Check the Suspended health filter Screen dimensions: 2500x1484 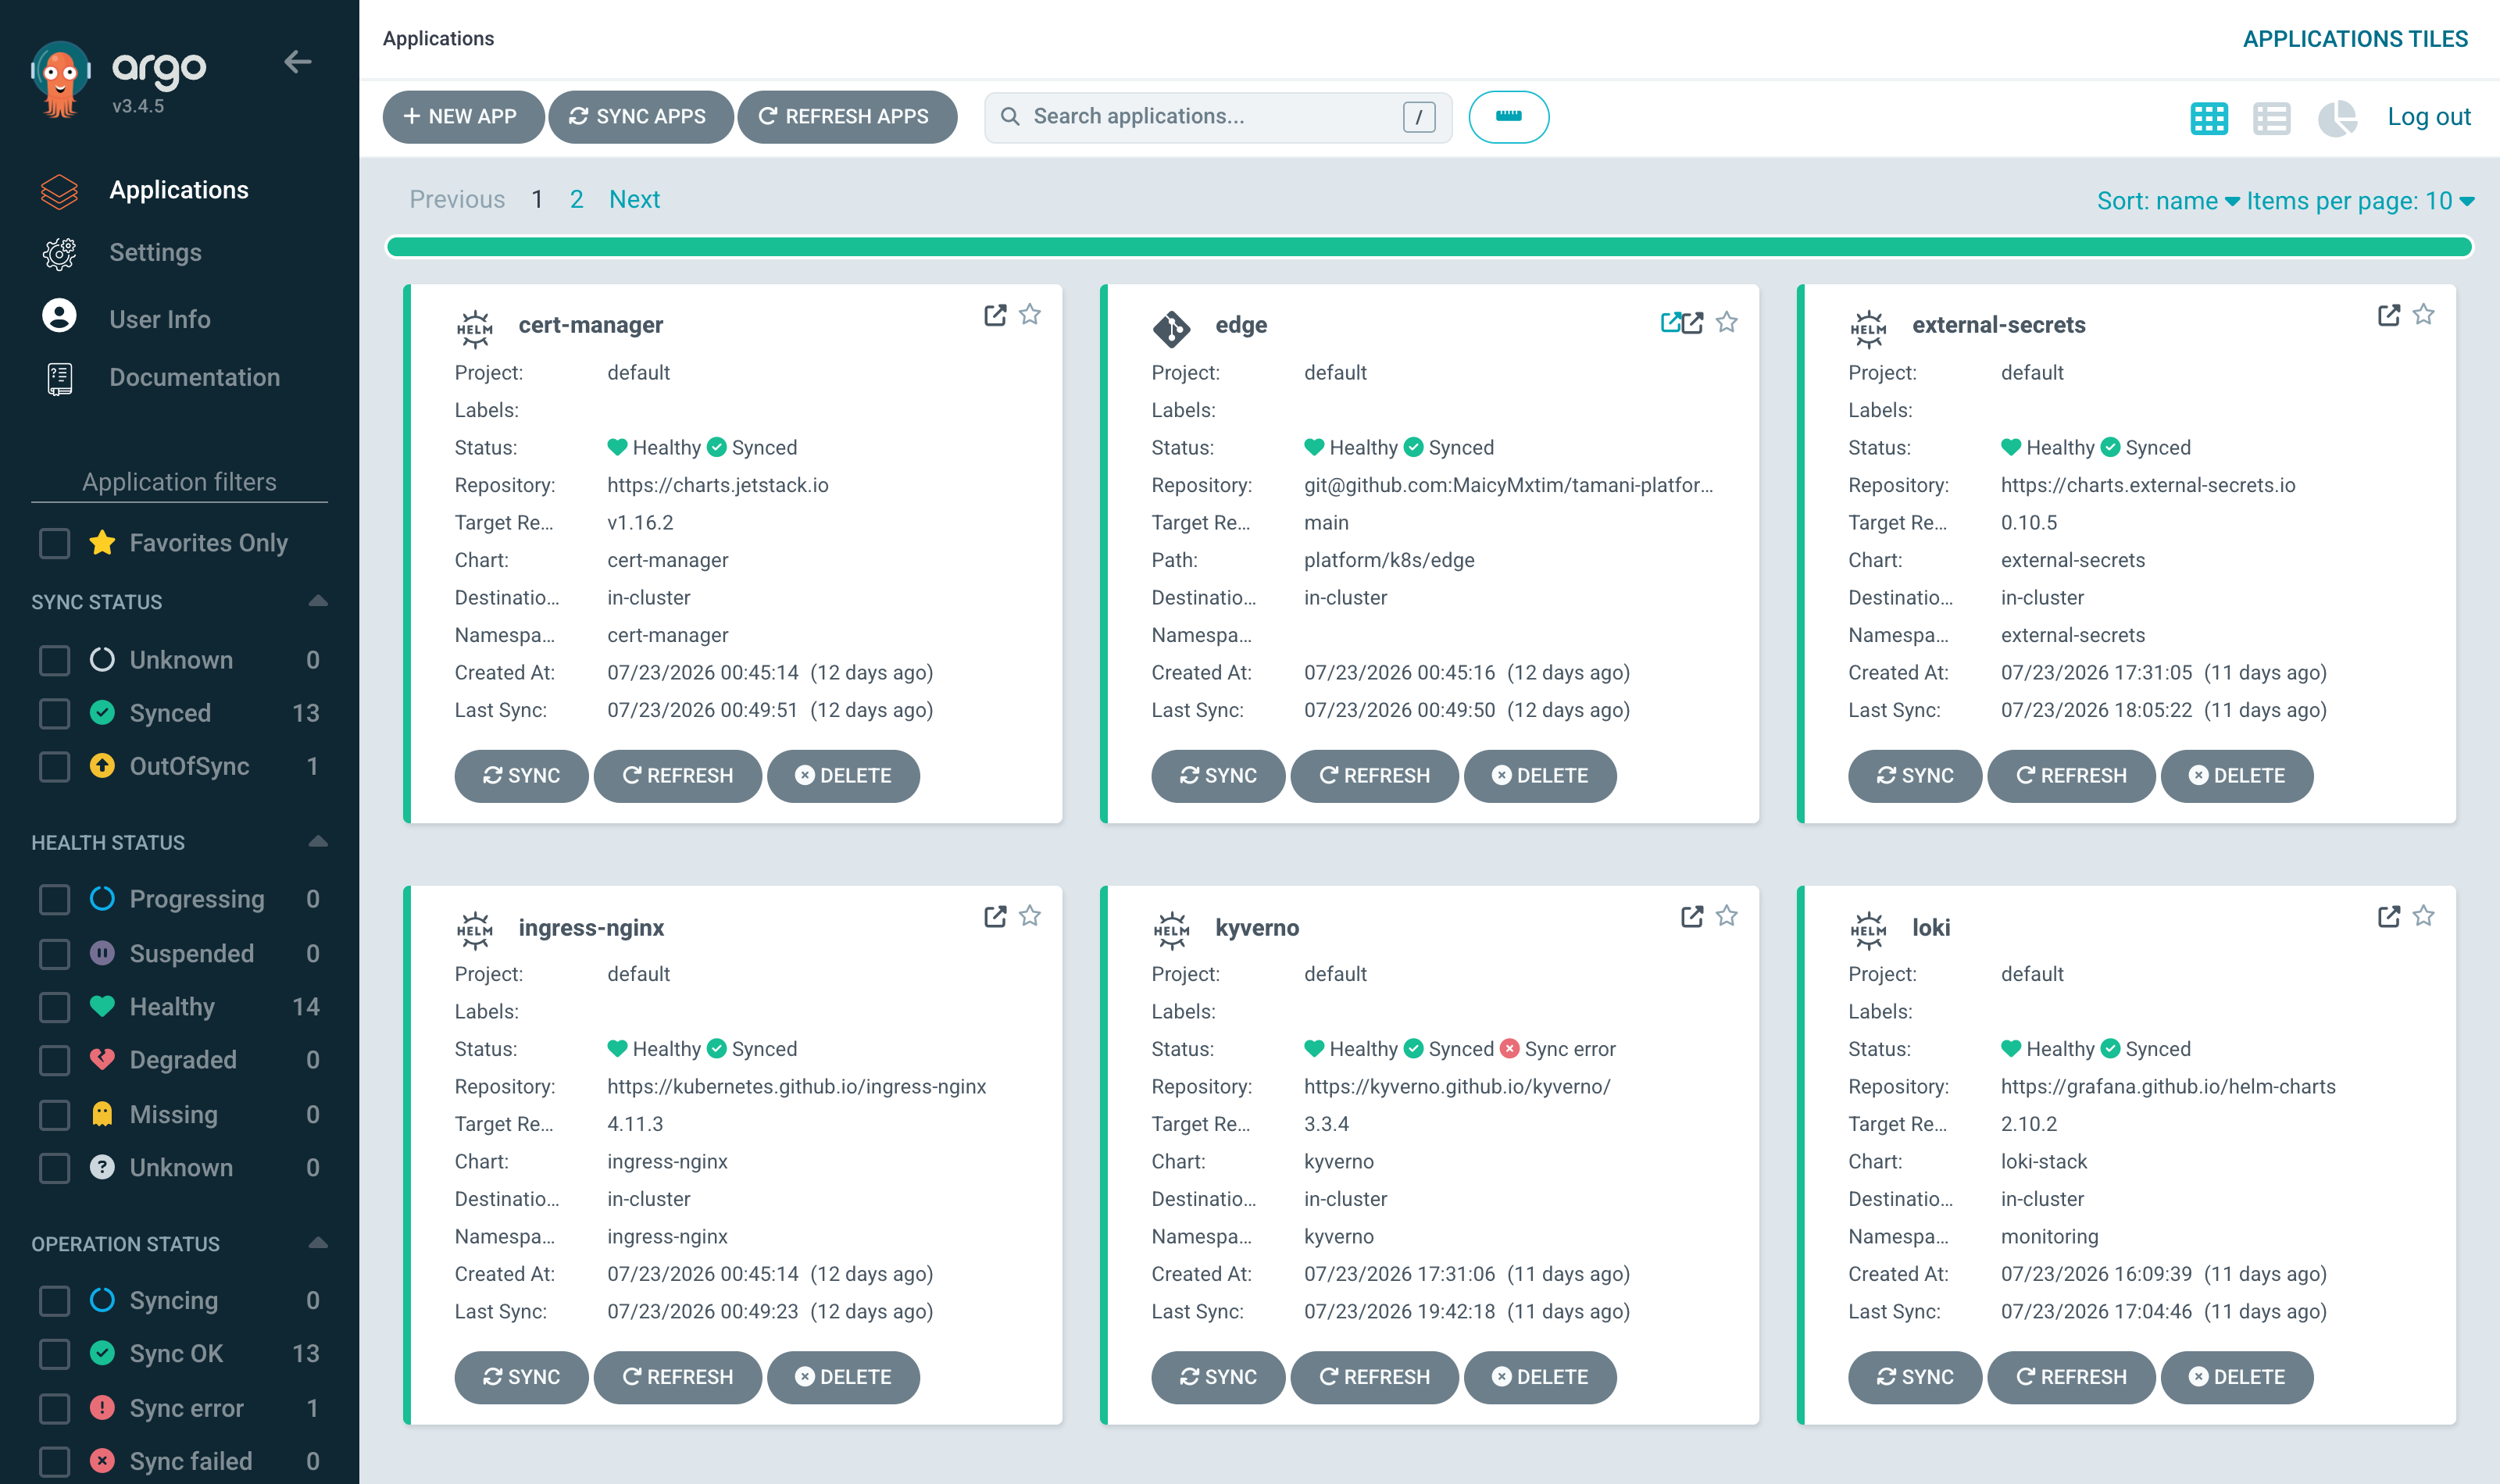coord(54,954)
